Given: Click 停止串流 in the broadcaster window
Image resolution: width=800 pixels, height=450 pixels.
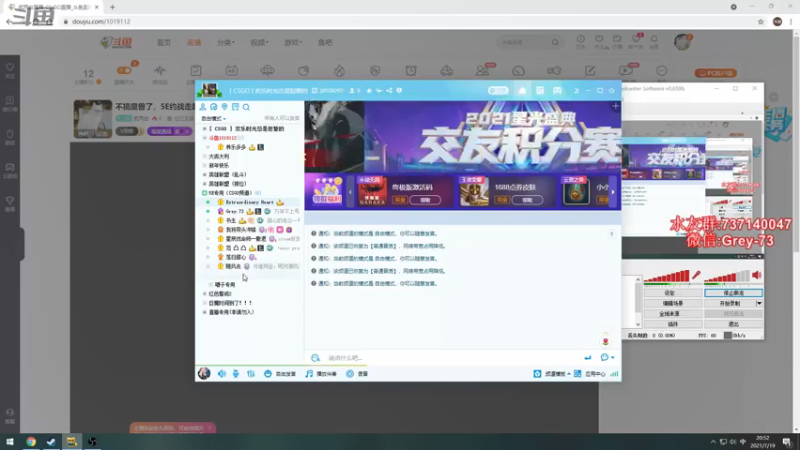Looking at the screenshot, I should (734, 293).
